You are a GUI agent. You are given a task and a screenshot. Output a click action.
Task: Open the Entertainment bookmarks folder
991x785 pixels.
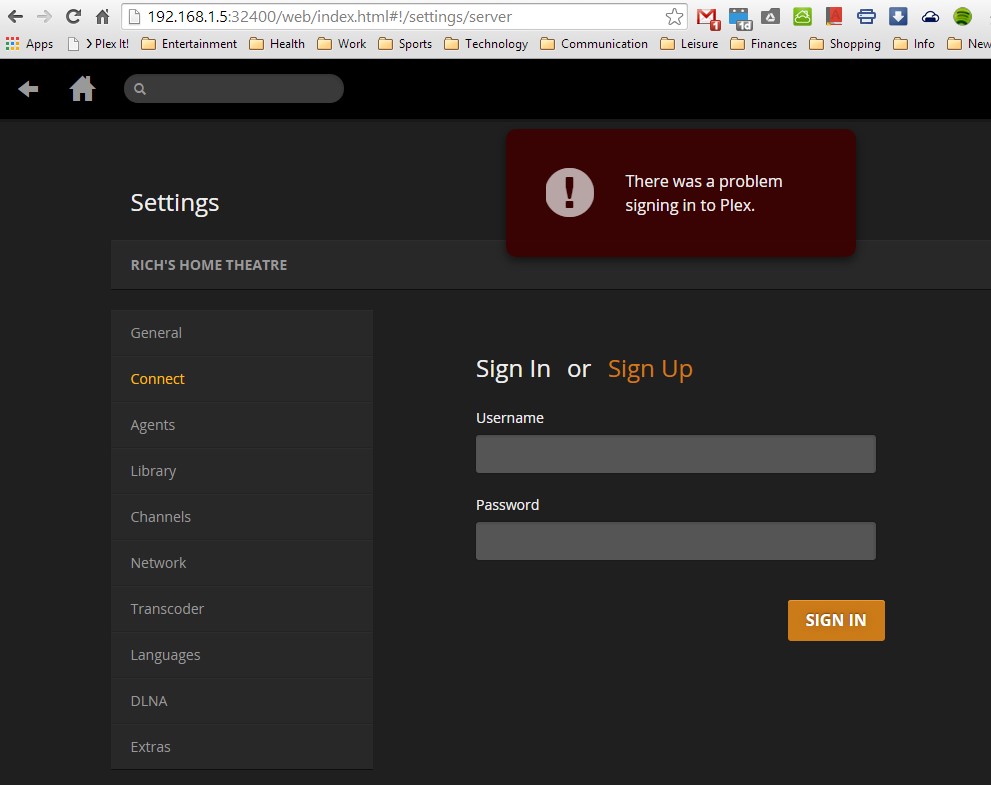(x=189, y=44)
